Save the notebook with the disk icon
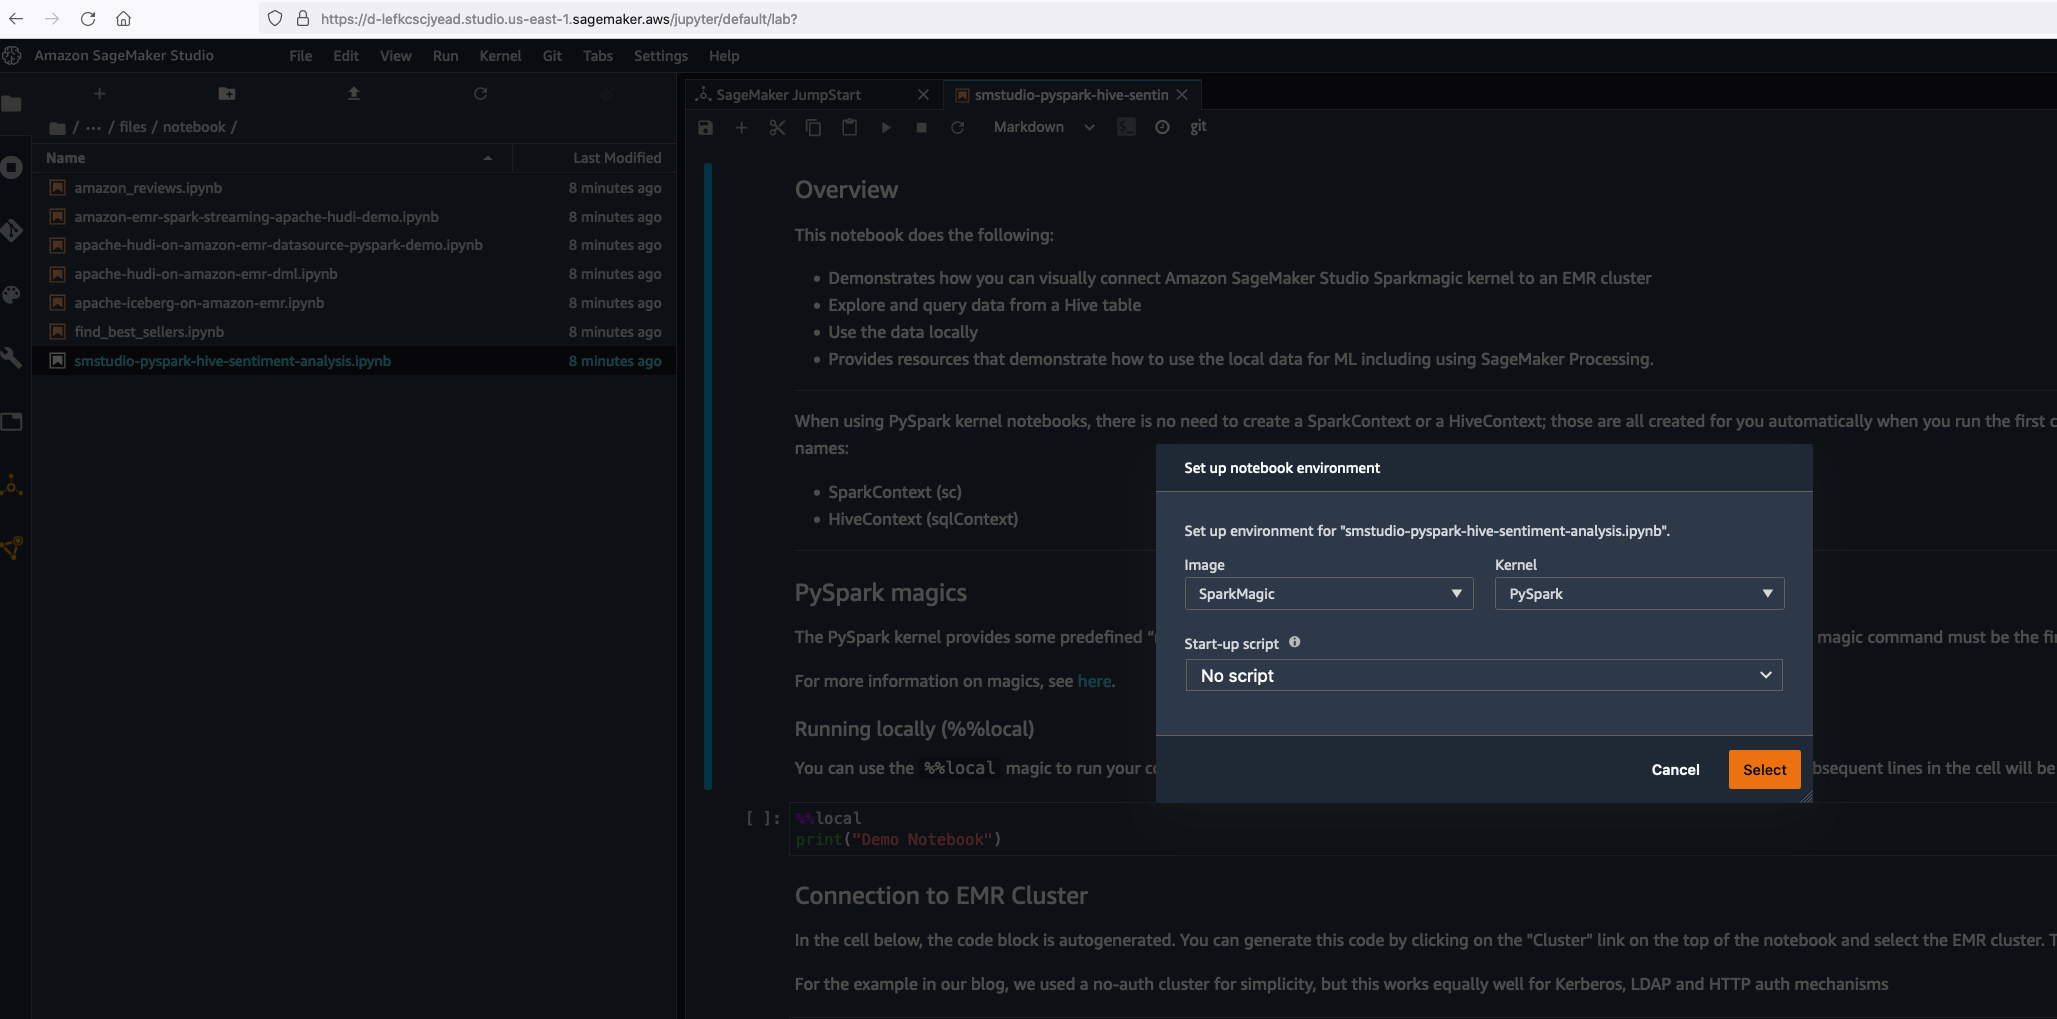 tap(705, 127)
